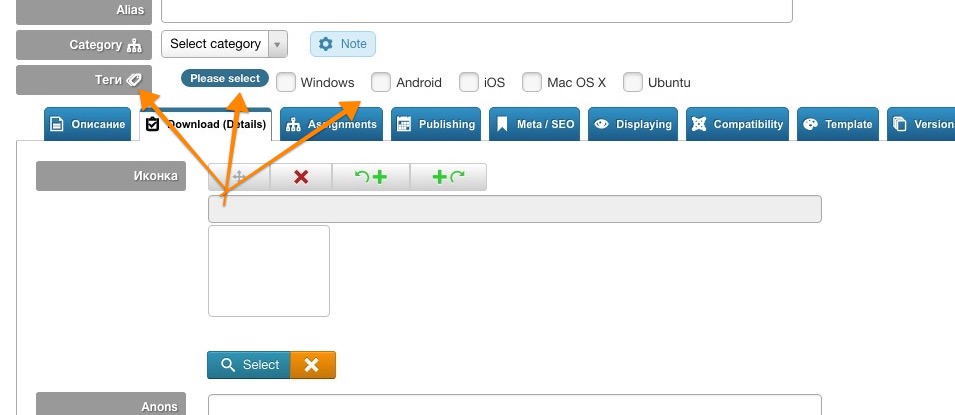The image size is (955, 415).
Task: Open the Select category dropdown
Action: point(224,44)
